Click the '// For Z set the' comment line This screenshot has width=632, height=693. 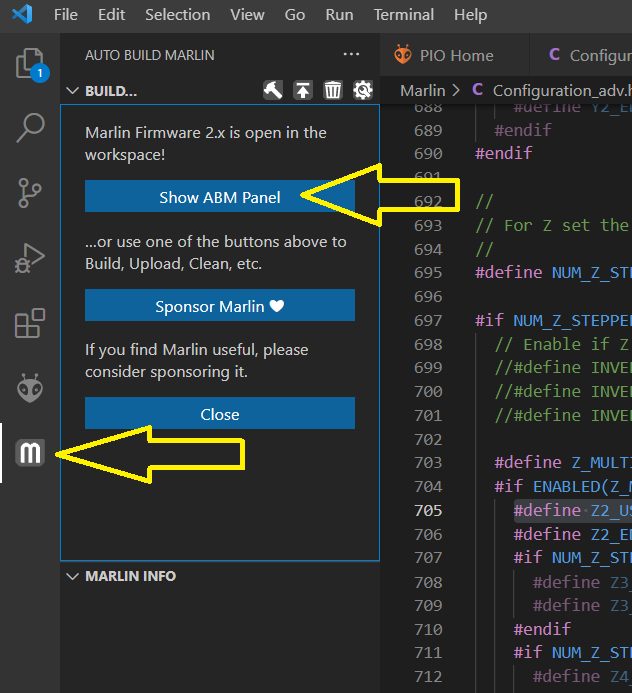[x=552, y=225]
